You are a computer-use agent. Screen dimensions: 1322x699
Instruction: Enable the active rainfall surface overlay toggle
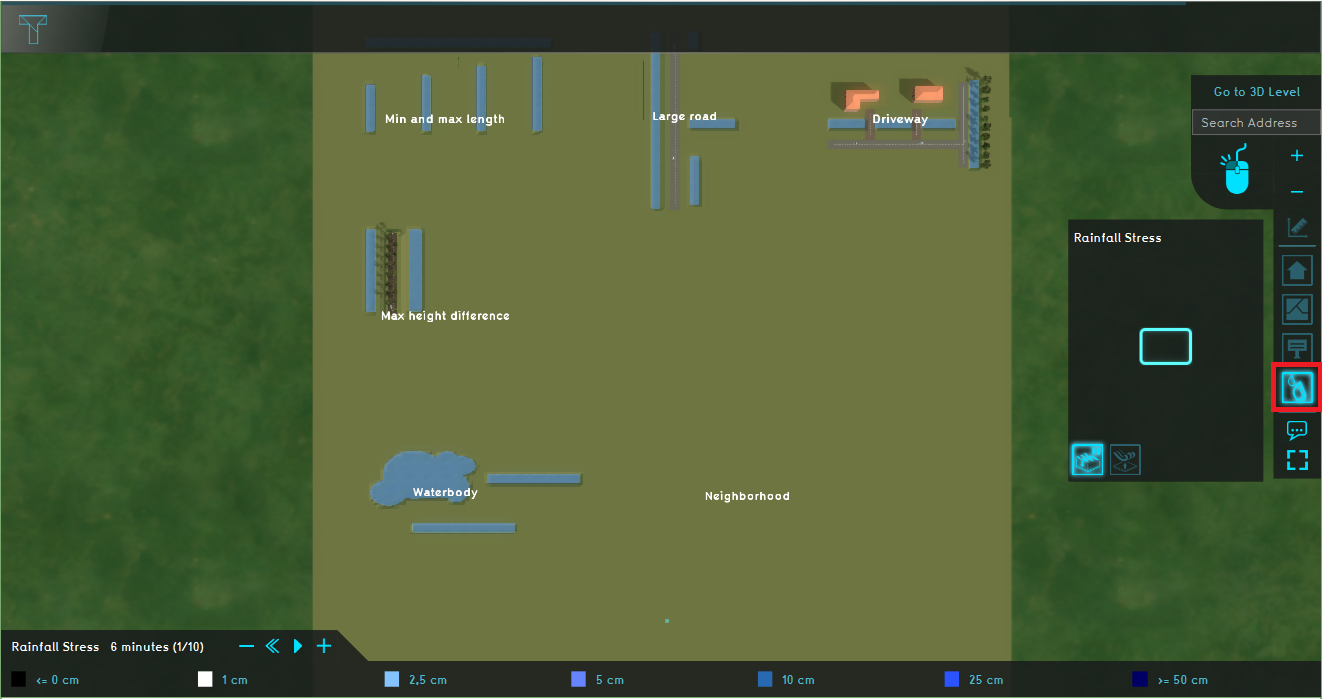1087,459
